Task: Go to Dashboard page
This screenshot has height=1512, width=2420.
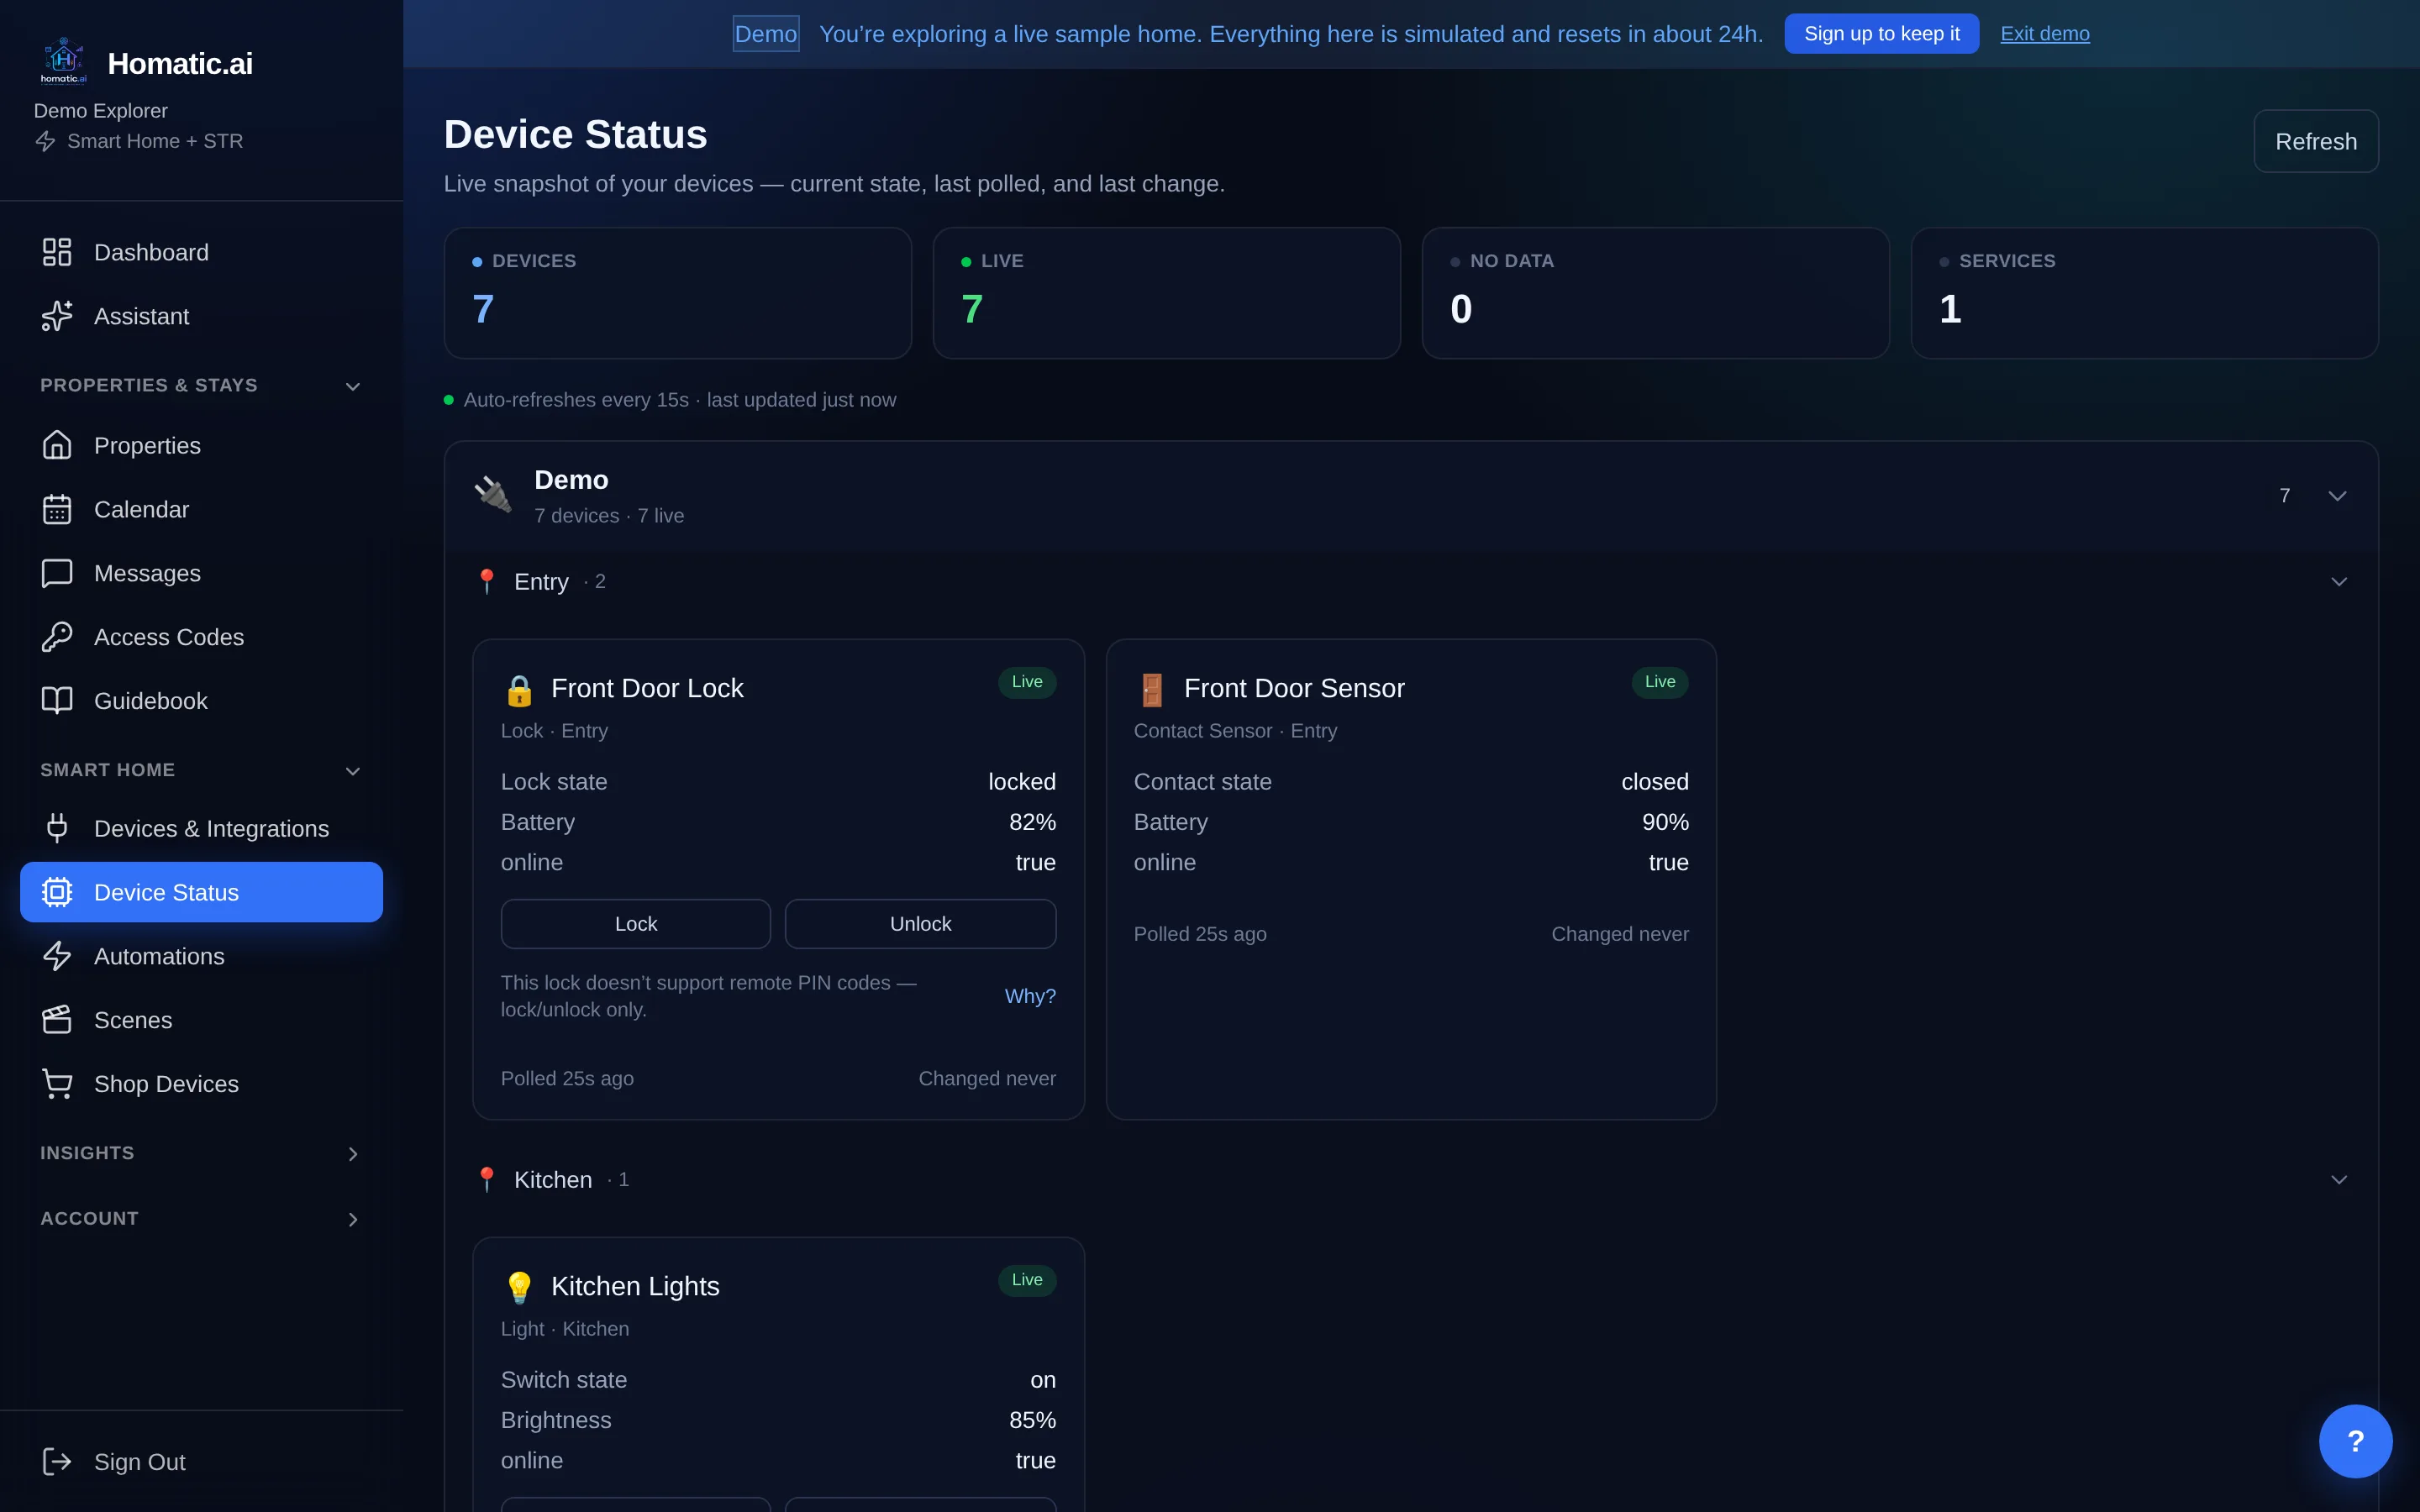Action: [201, 252]
